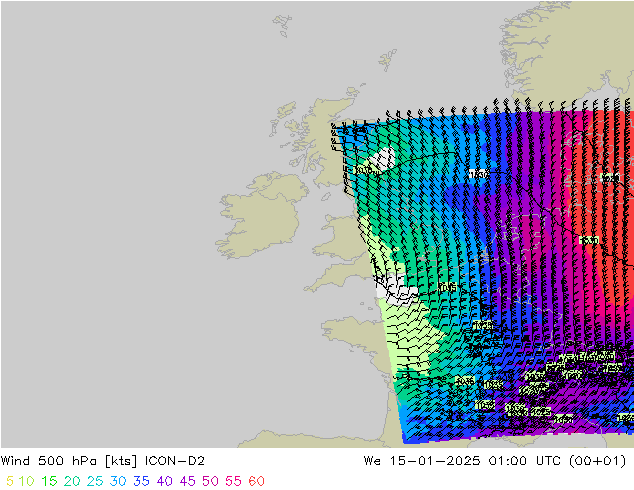Select the pink 55 legend value
This screenshot has width=634, height=490.
click(233, 481)
